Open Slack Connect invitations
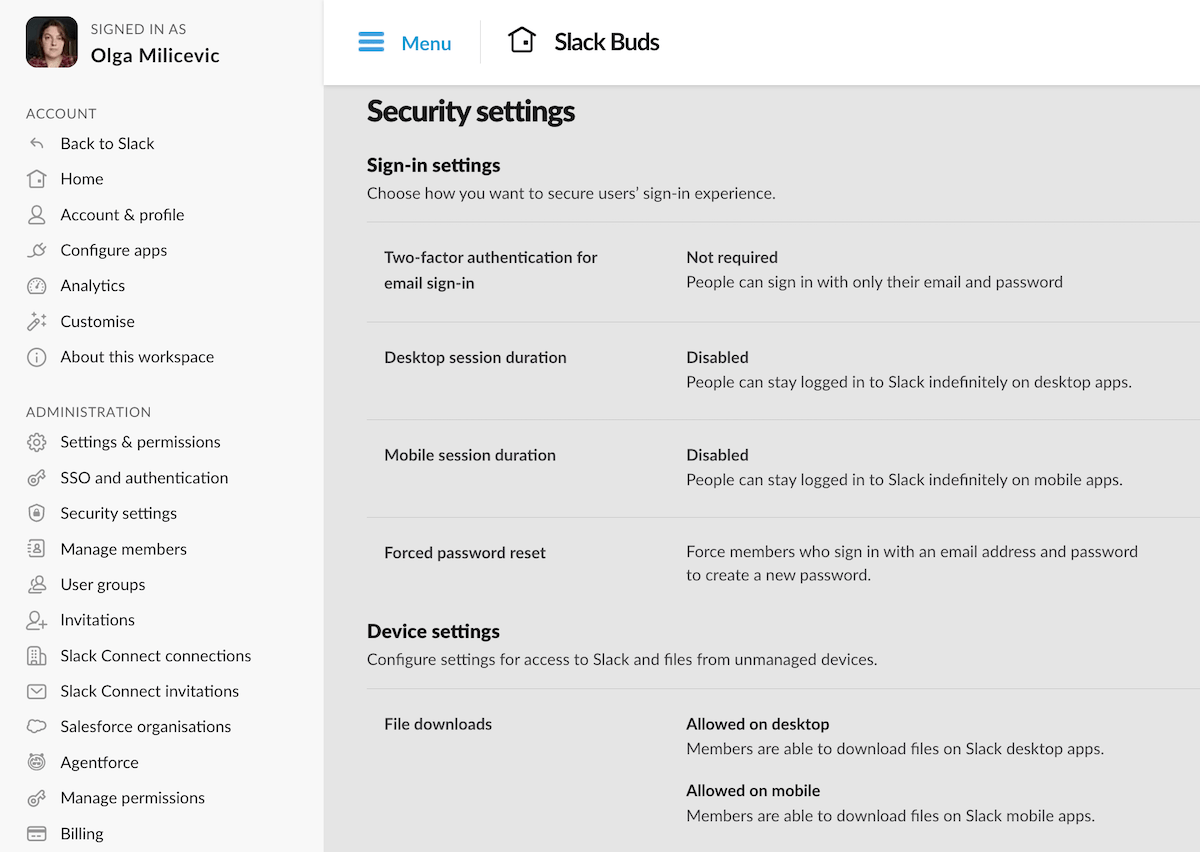This screenshot has width=1200, height=852. click(x=149, y=691)
